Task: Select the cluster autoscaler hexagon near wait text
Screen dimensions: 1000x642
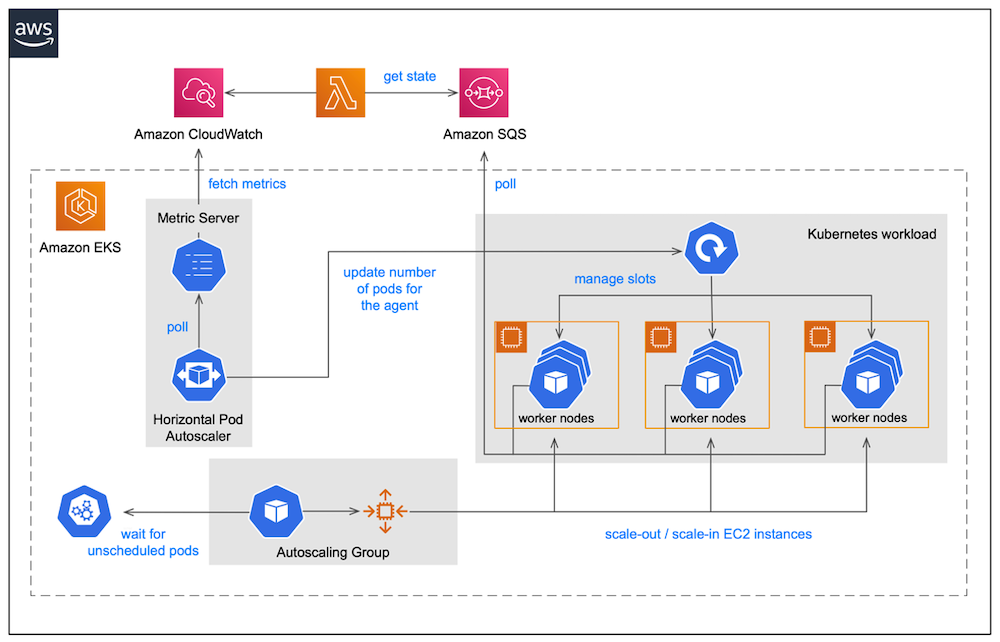Action: [x=84, y=510]
